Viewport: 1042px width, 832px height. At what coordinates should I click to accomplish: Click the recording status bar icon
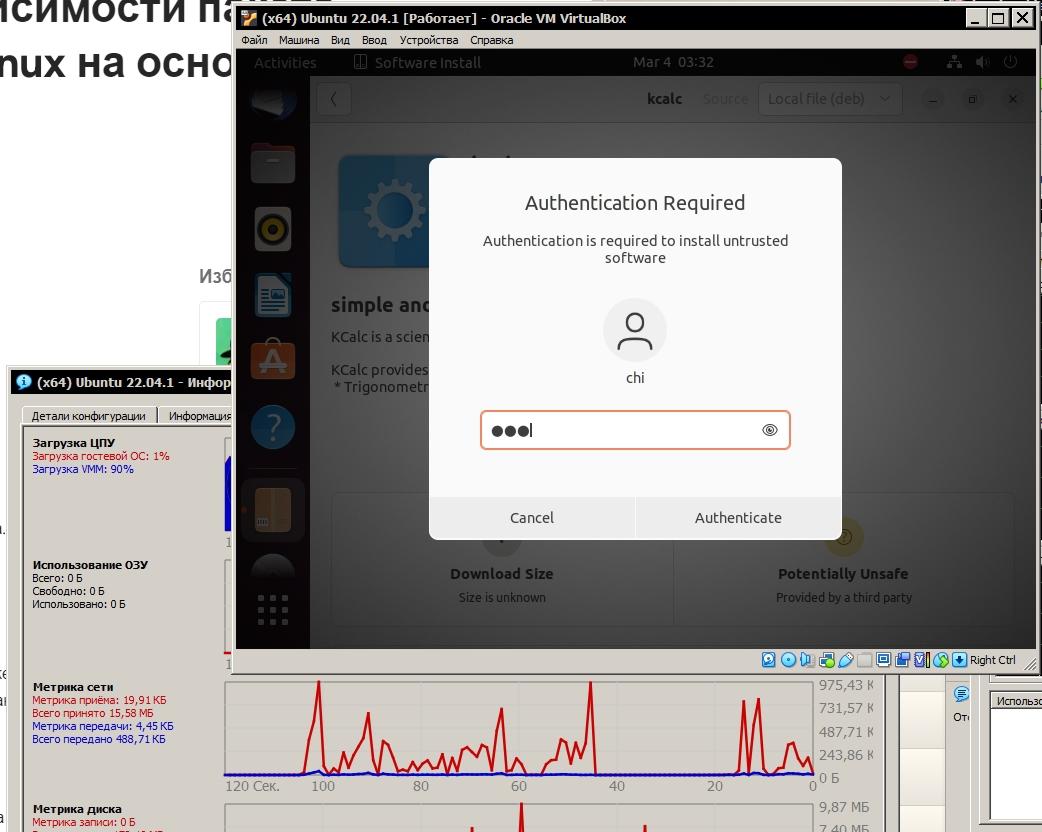click(x=902, y=660)
